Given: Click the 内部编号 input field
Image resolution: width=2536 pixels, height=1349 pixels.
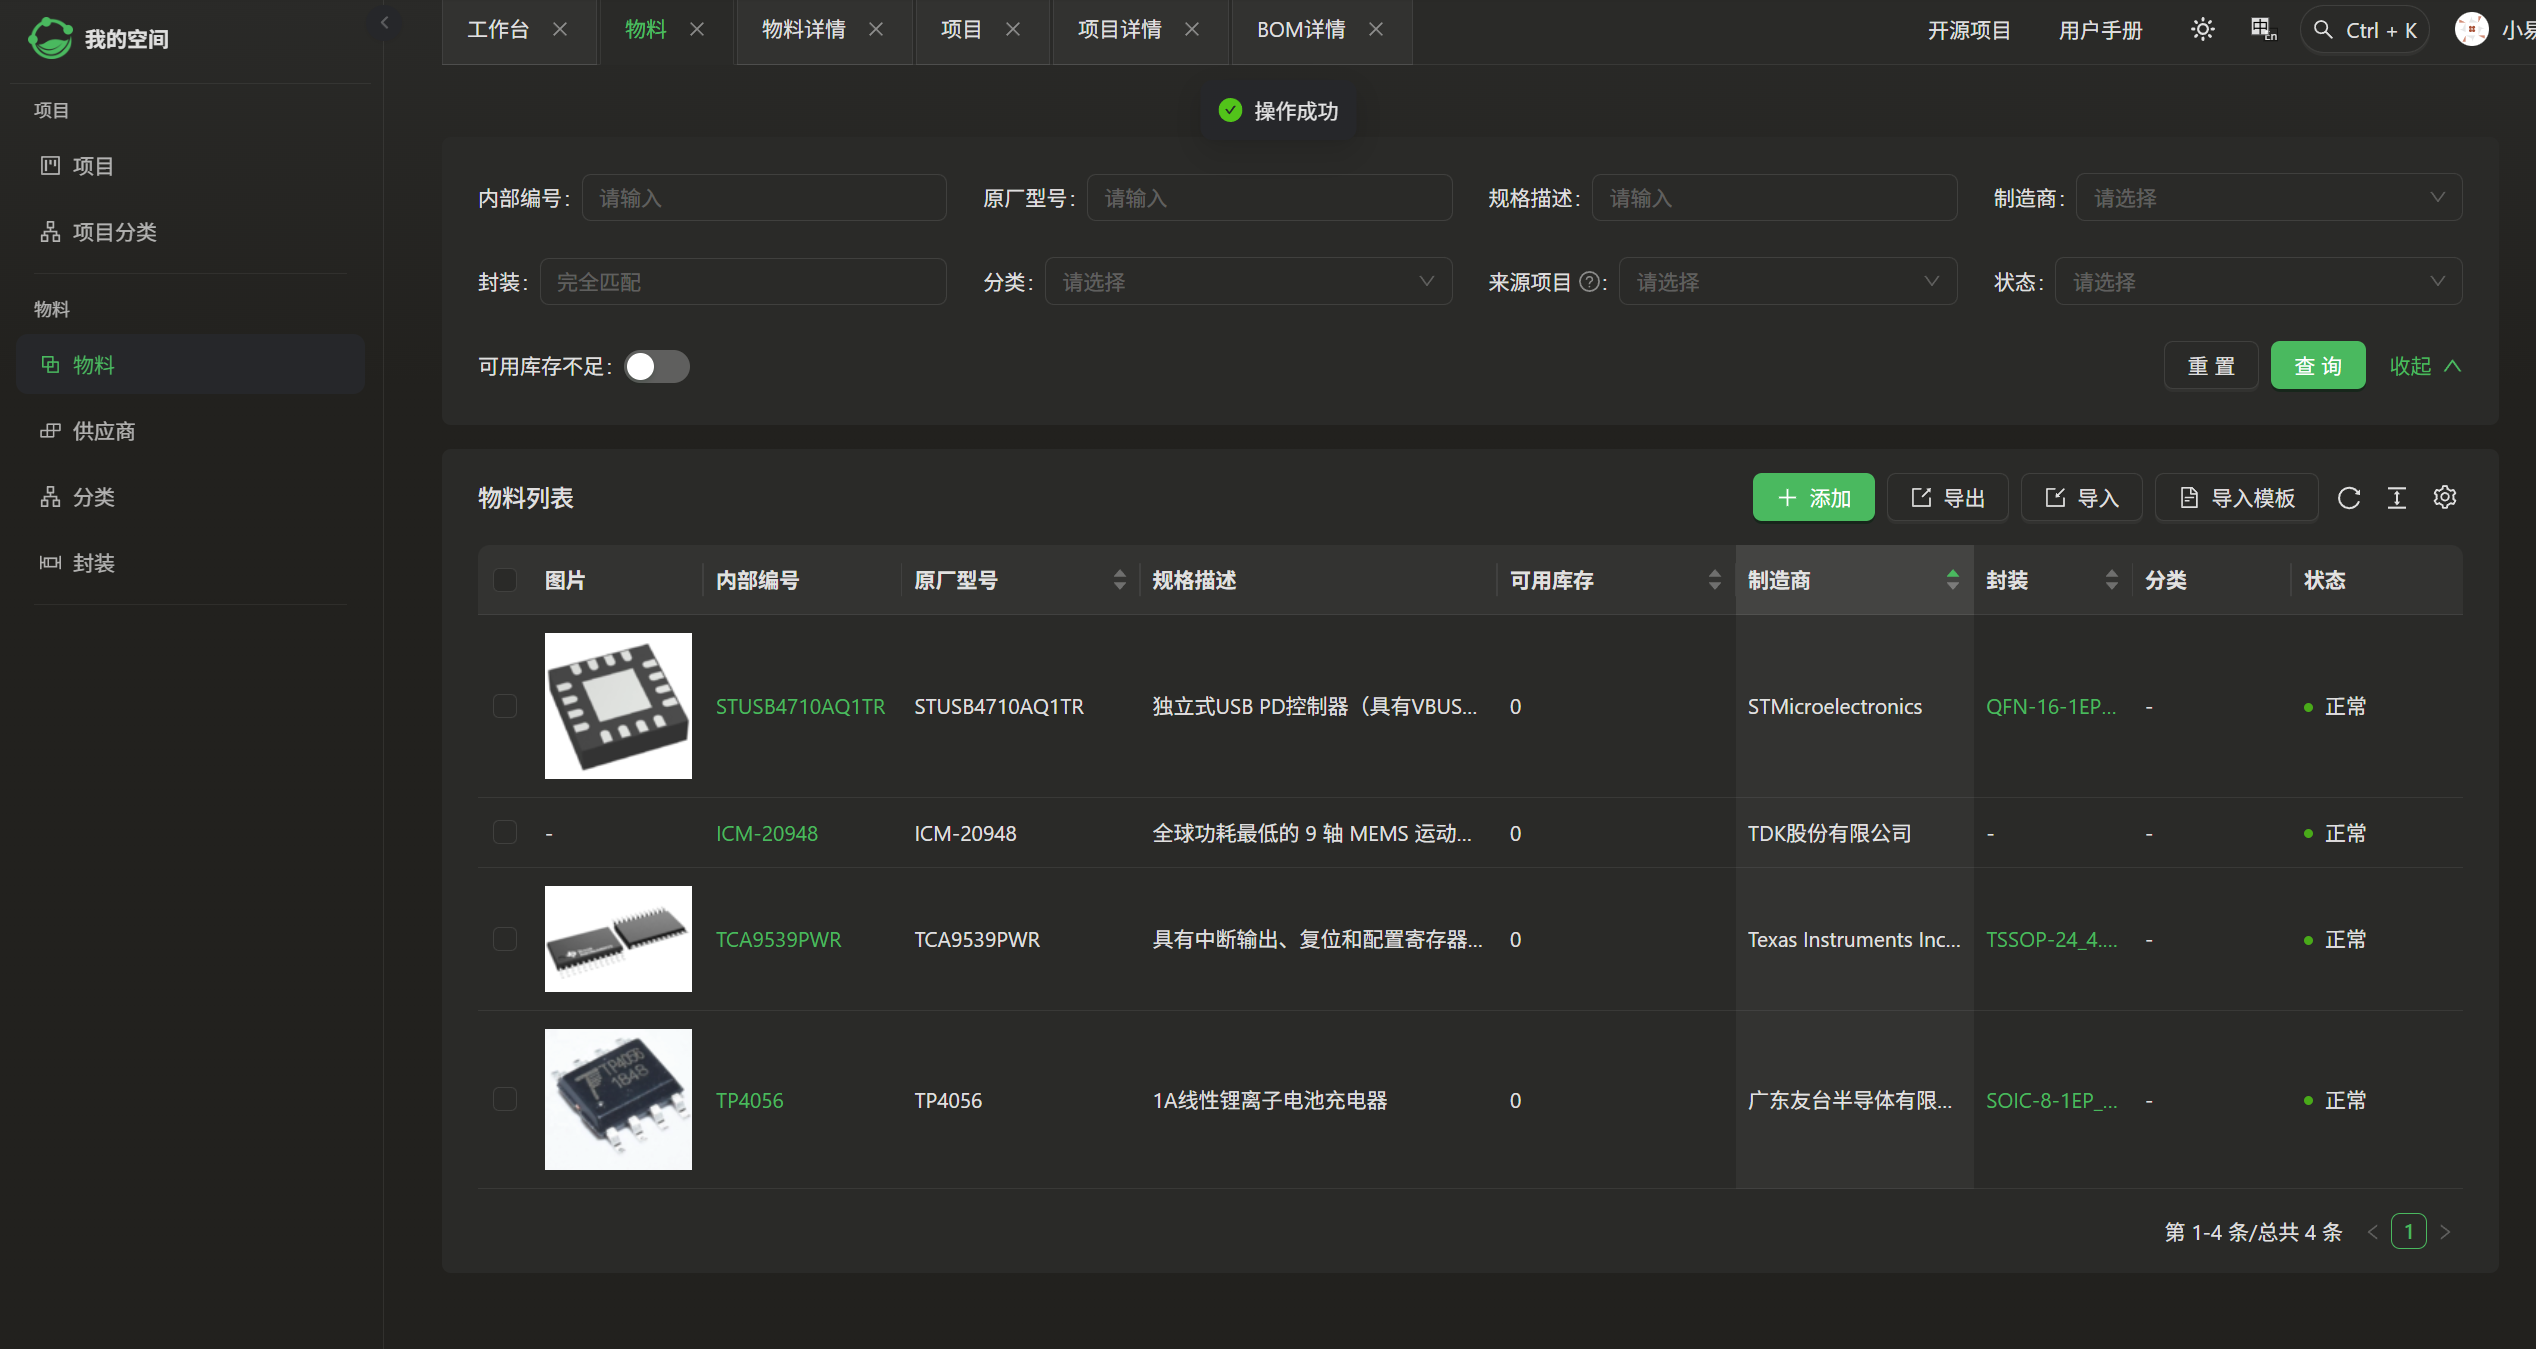Looking at the screenshot, I should 763,198.
